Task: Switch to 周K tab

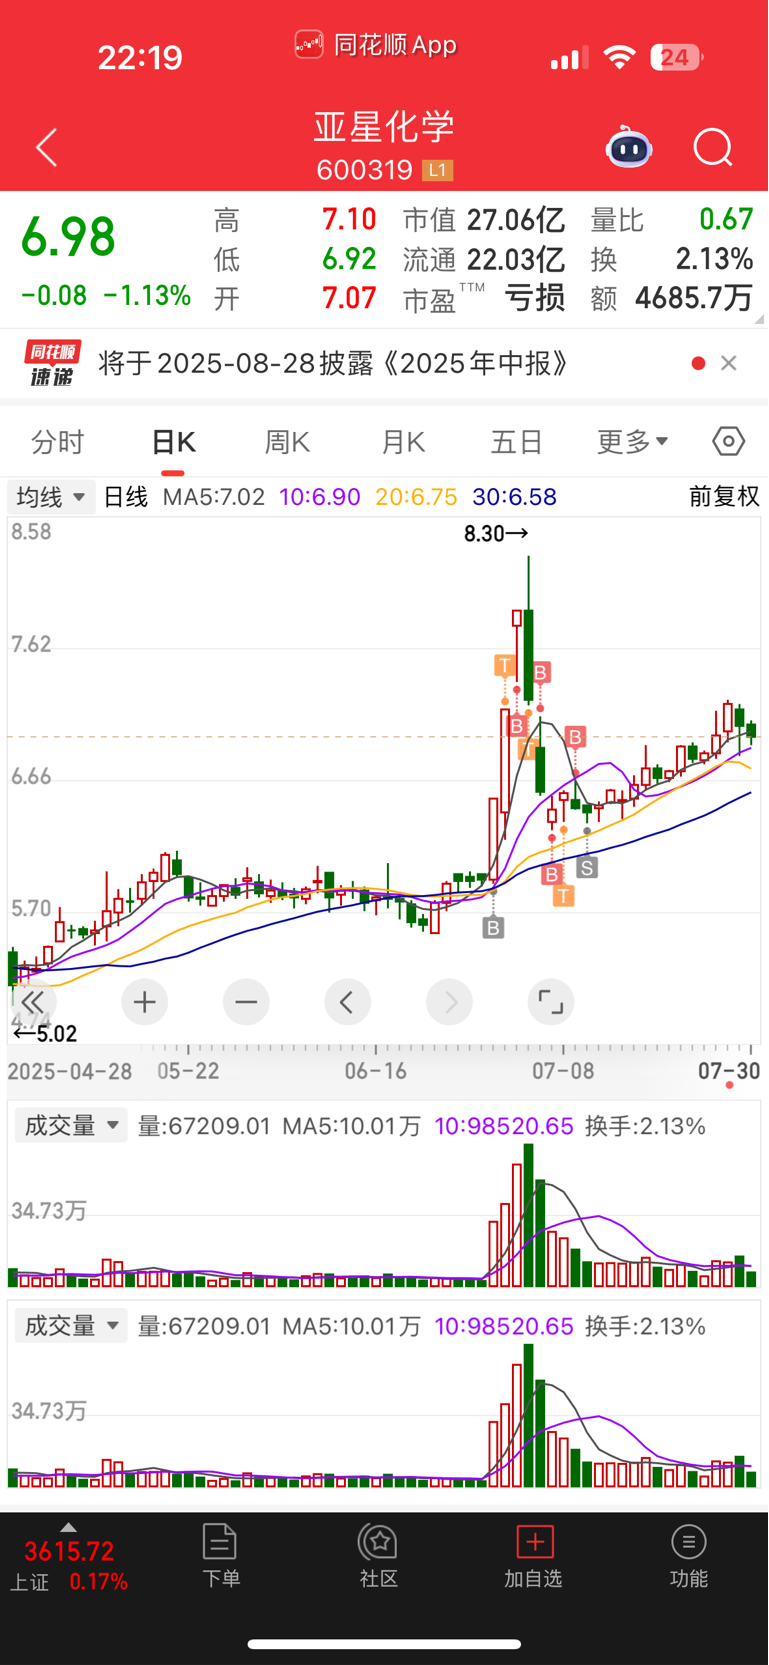Action: tap(287, 442)
